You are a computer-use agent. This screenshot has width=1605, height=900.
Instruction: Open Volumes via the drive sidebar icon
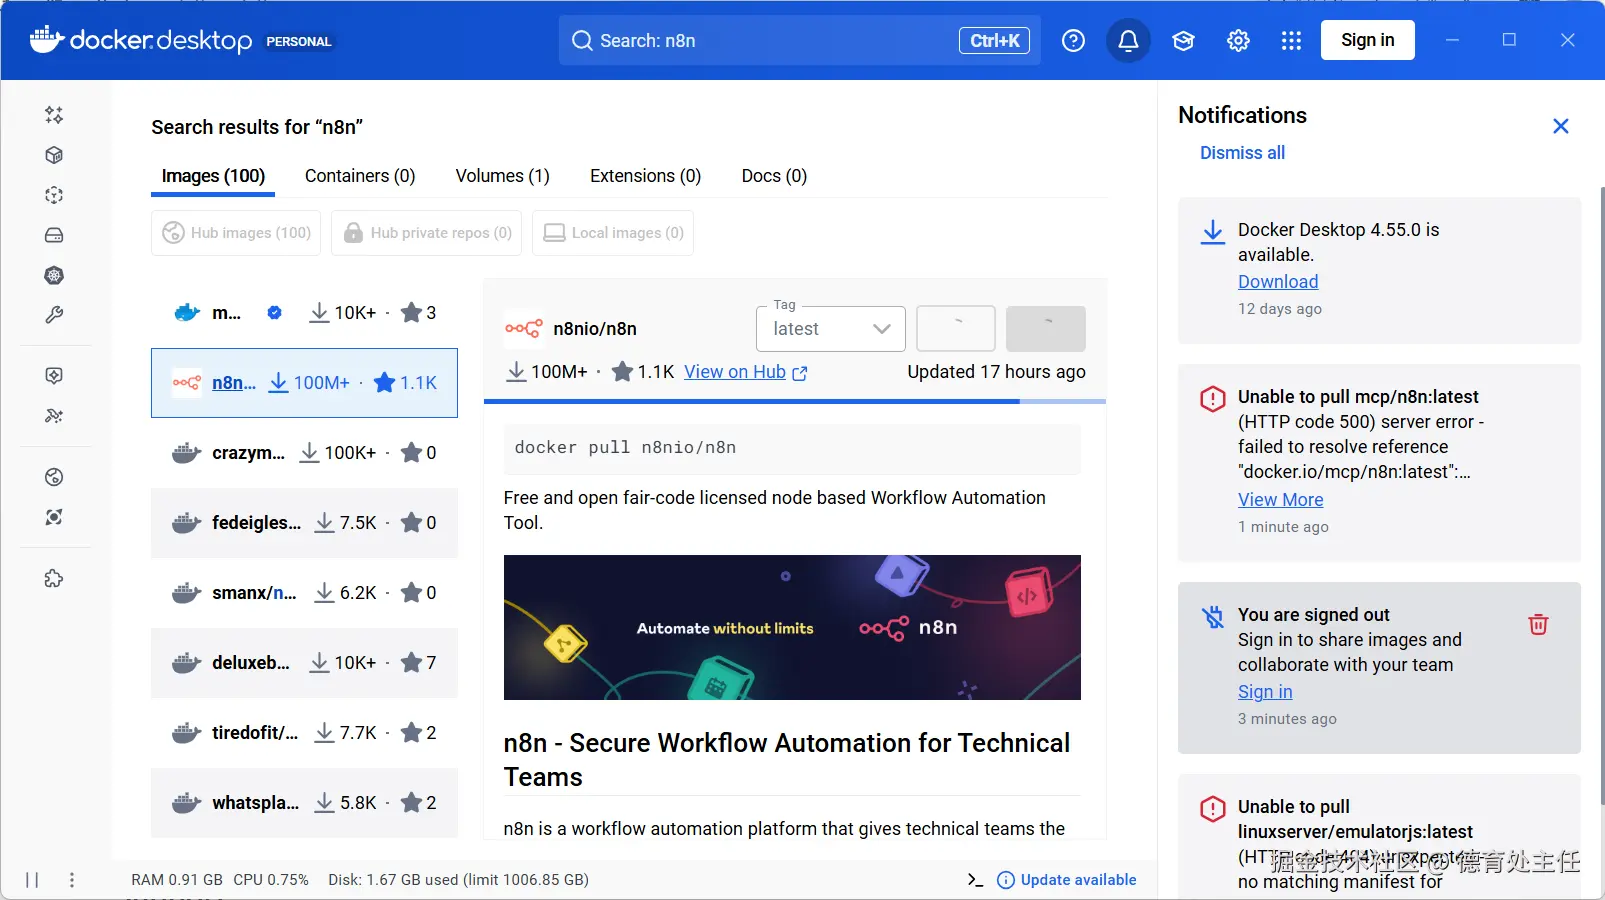tap(54, 235)
